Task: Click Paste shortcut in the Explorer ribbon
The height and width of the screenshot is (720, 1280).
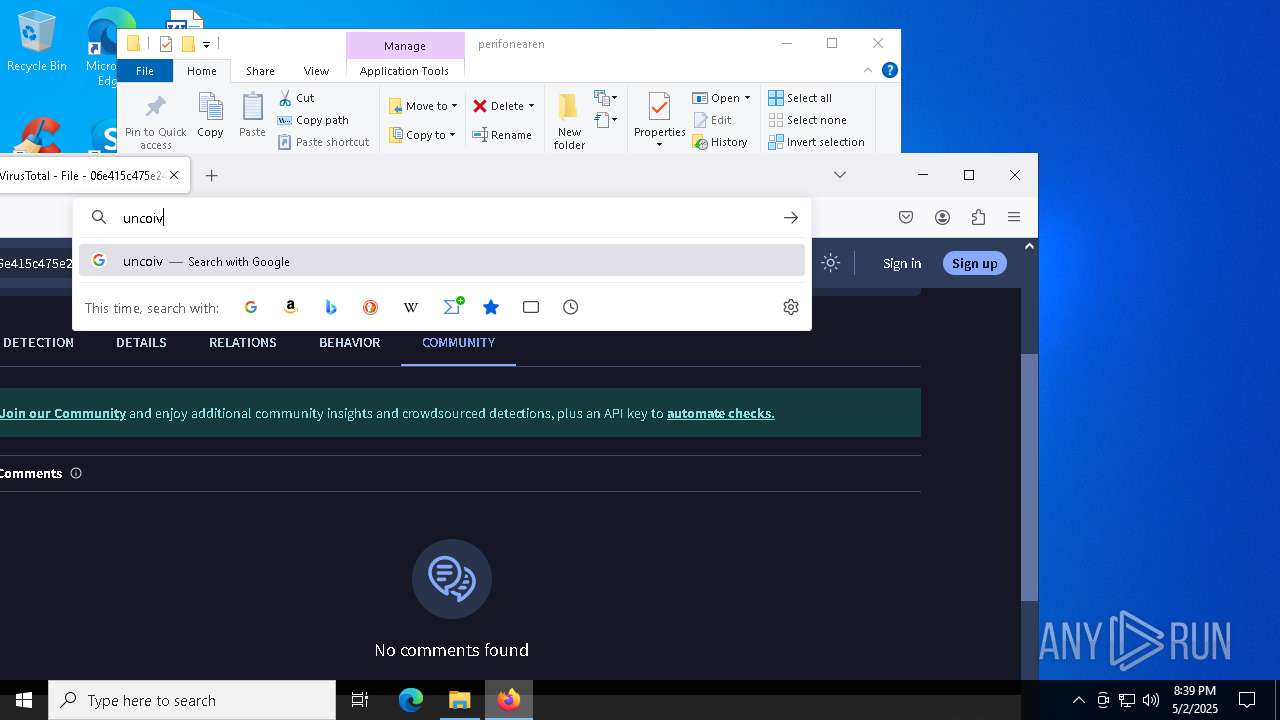Action: click(x=323, y=142)
